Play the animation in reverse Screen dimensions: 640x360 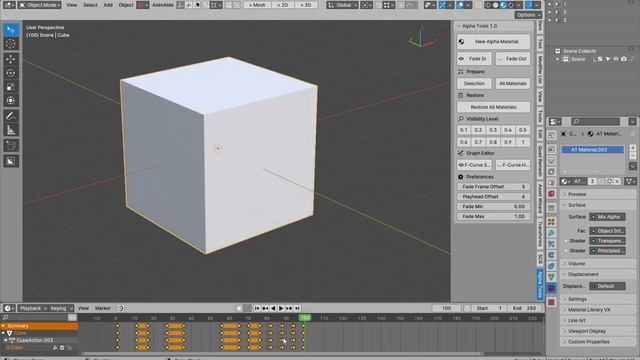click(273, 308)
